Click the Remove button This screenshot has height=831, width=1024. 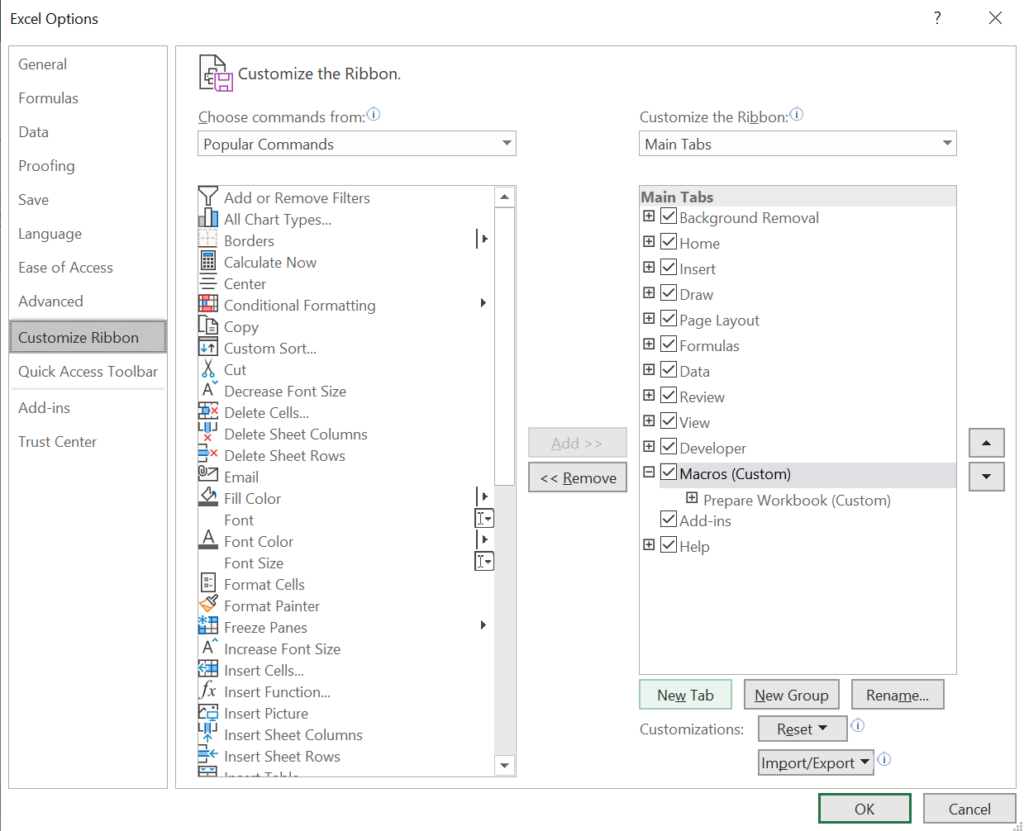[577, 478]
